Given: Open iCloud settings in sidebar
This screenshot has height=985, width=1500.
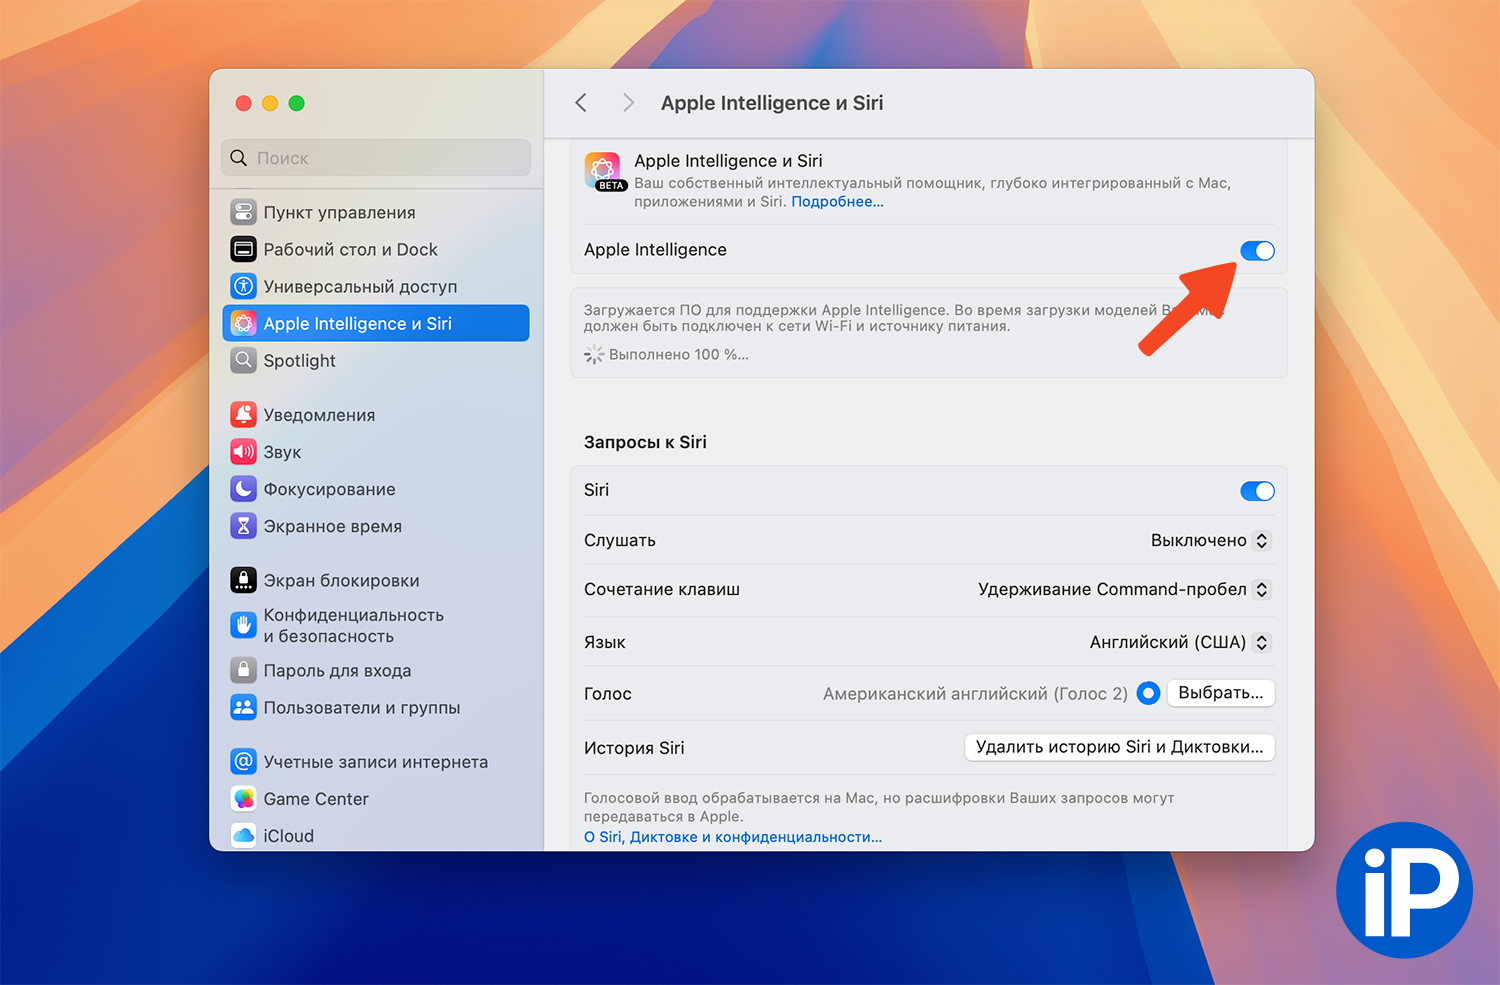Looking at the screenshot, I should click(376, 835).
